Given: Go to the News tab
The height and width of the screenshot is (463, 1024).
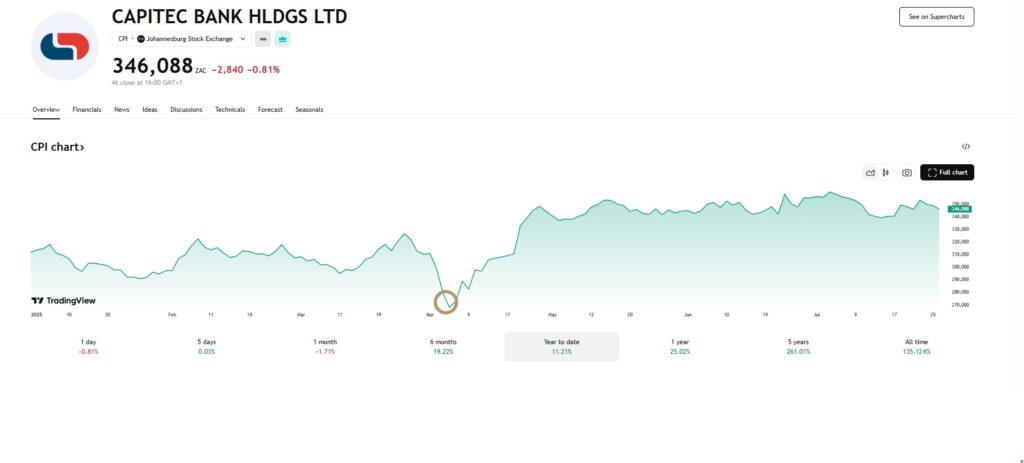Looking at the screenshot, I should click(121, 110).
